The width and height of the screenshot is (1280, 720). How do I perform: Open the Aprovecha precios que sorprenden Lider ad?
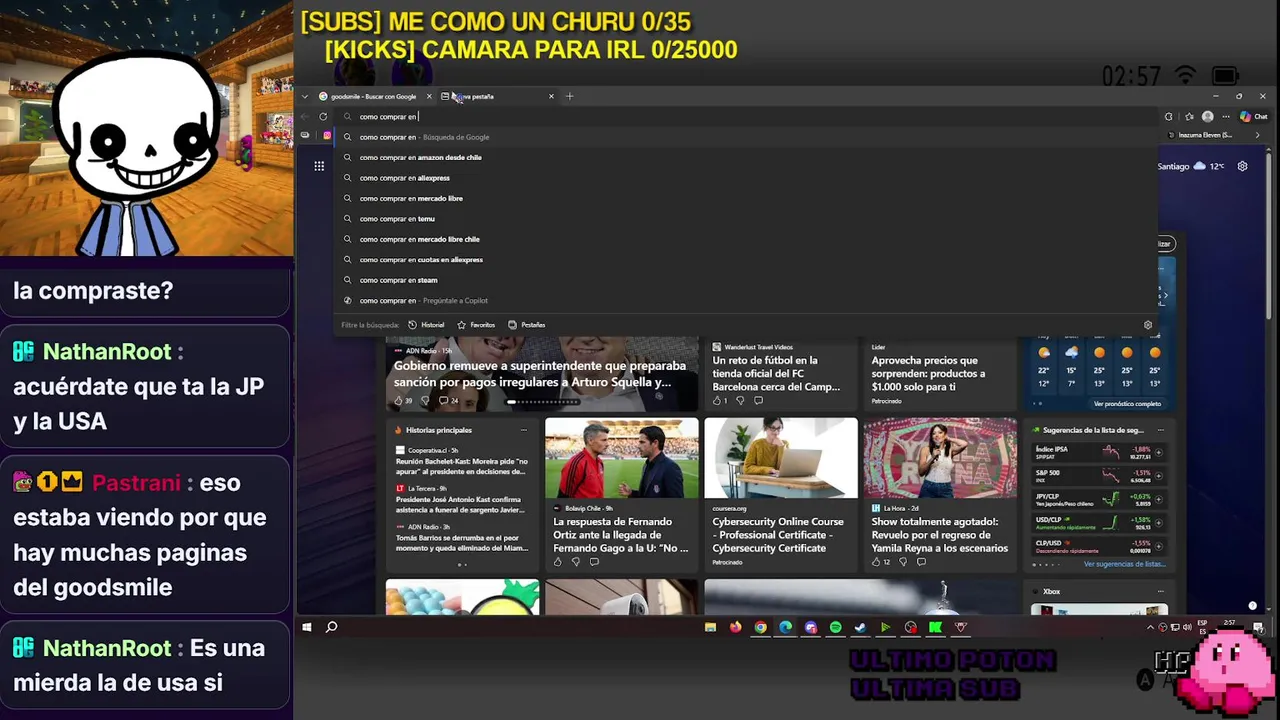(x=928, y=373)
